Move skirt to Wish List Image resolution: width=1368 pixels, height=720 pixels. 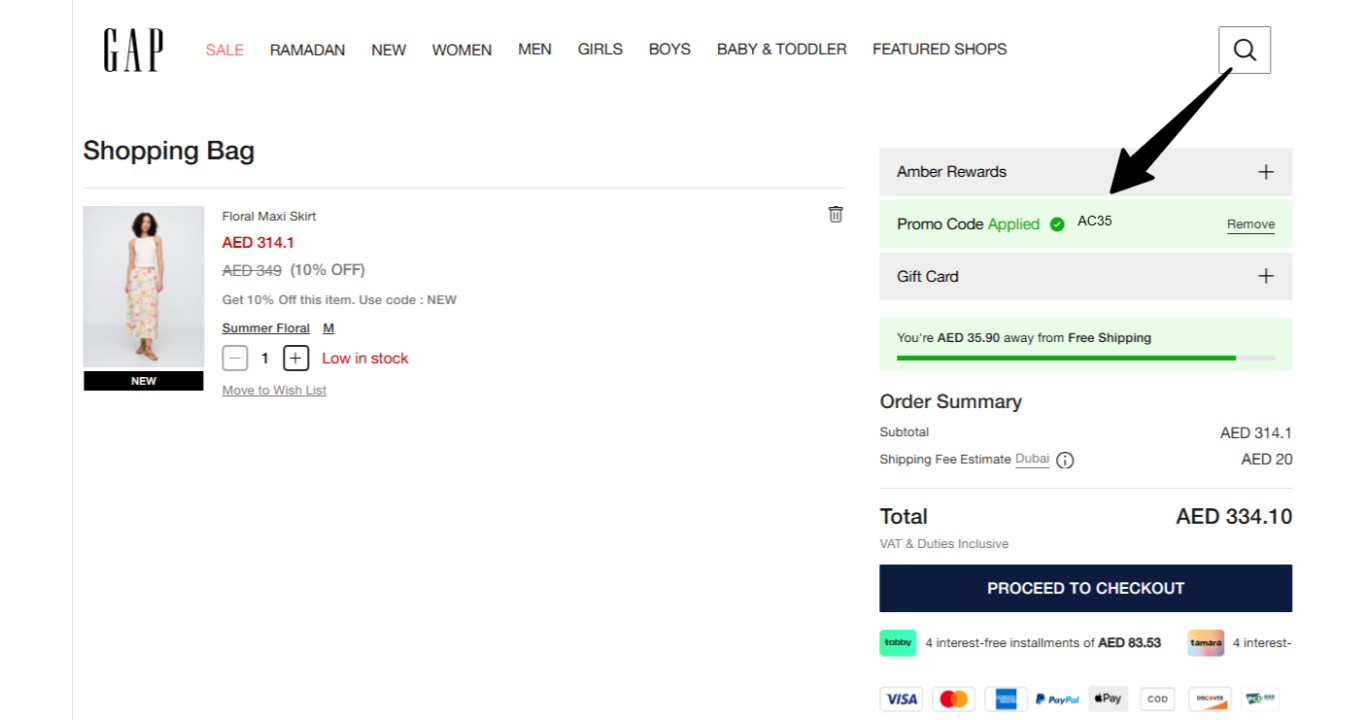click(x=274, y=390)
